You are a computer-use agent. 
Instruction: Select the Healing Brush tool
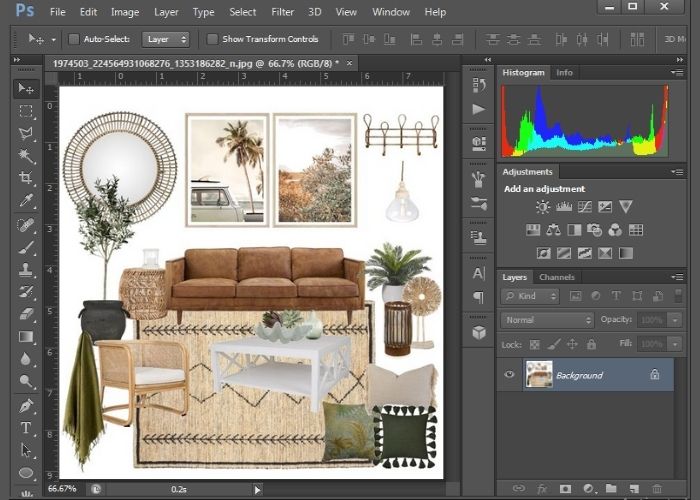tap(26, 225)
